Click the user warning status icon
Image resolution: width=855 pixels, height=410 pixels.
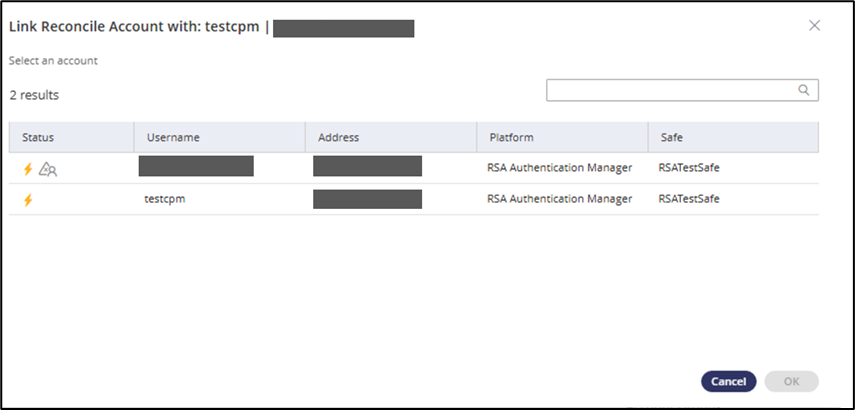(x=48, y=169)
